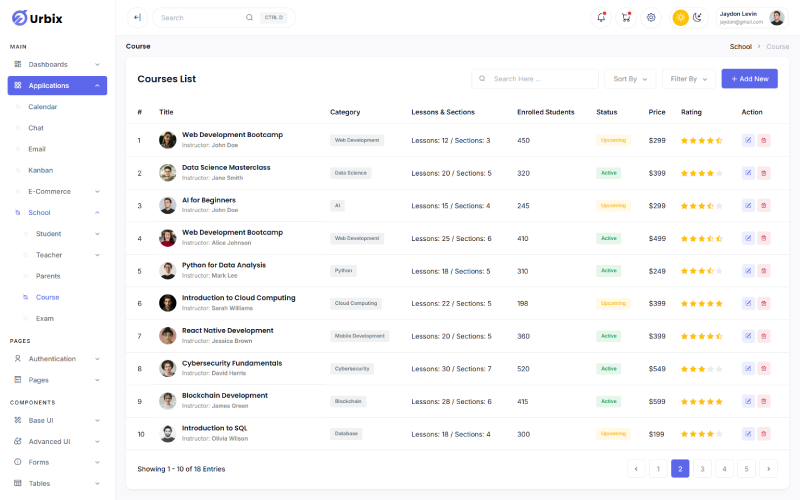Open the shopping cart icon
Image resolution: width=800 pixels, height=500 pixels.
[x=626, y=17]
